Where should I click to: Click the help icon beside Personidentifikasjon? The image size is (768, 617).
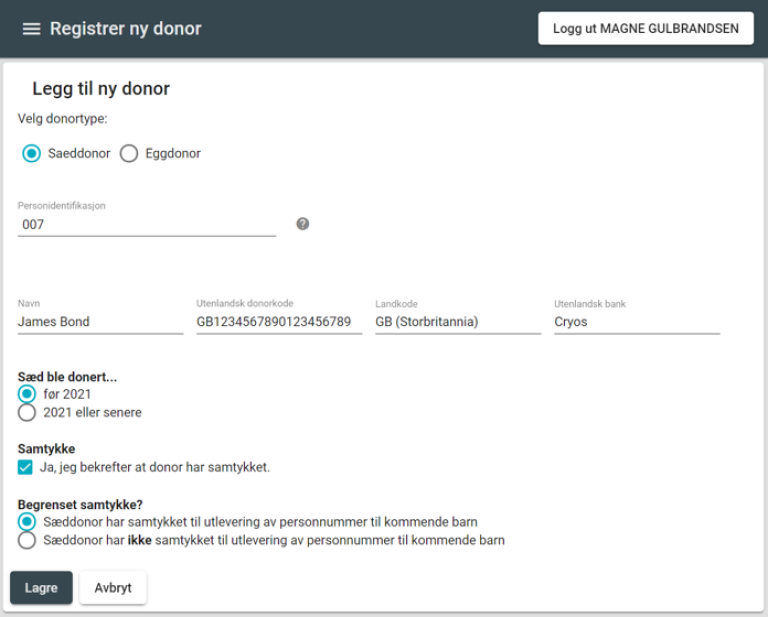click(303, 224)
